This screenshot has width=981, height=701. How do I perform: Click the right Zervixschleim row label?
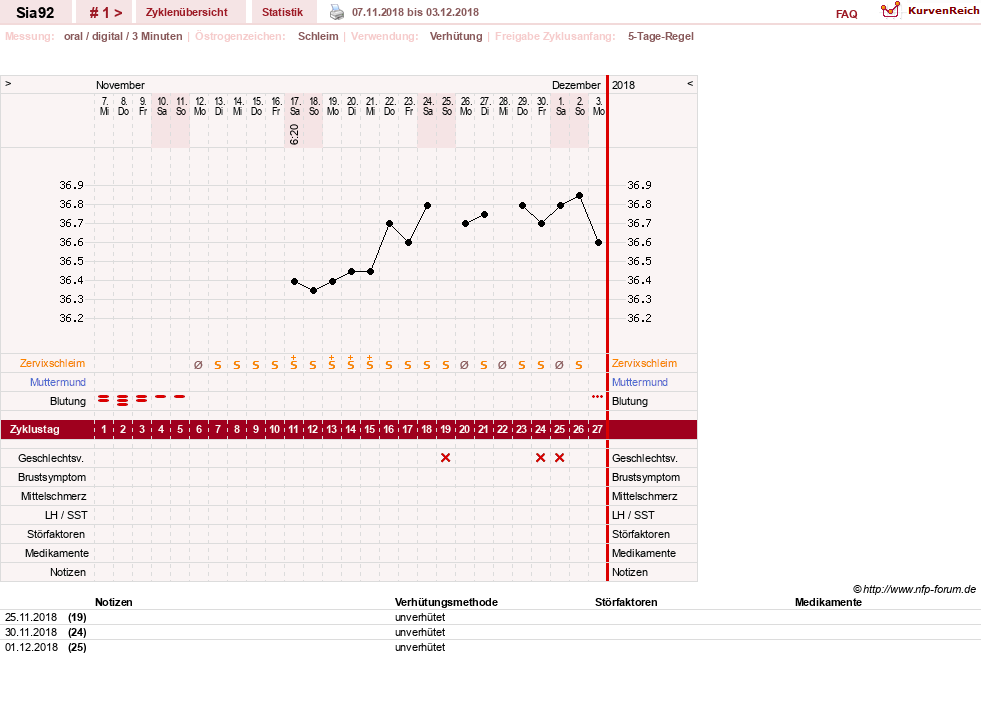tap(644, 363)
